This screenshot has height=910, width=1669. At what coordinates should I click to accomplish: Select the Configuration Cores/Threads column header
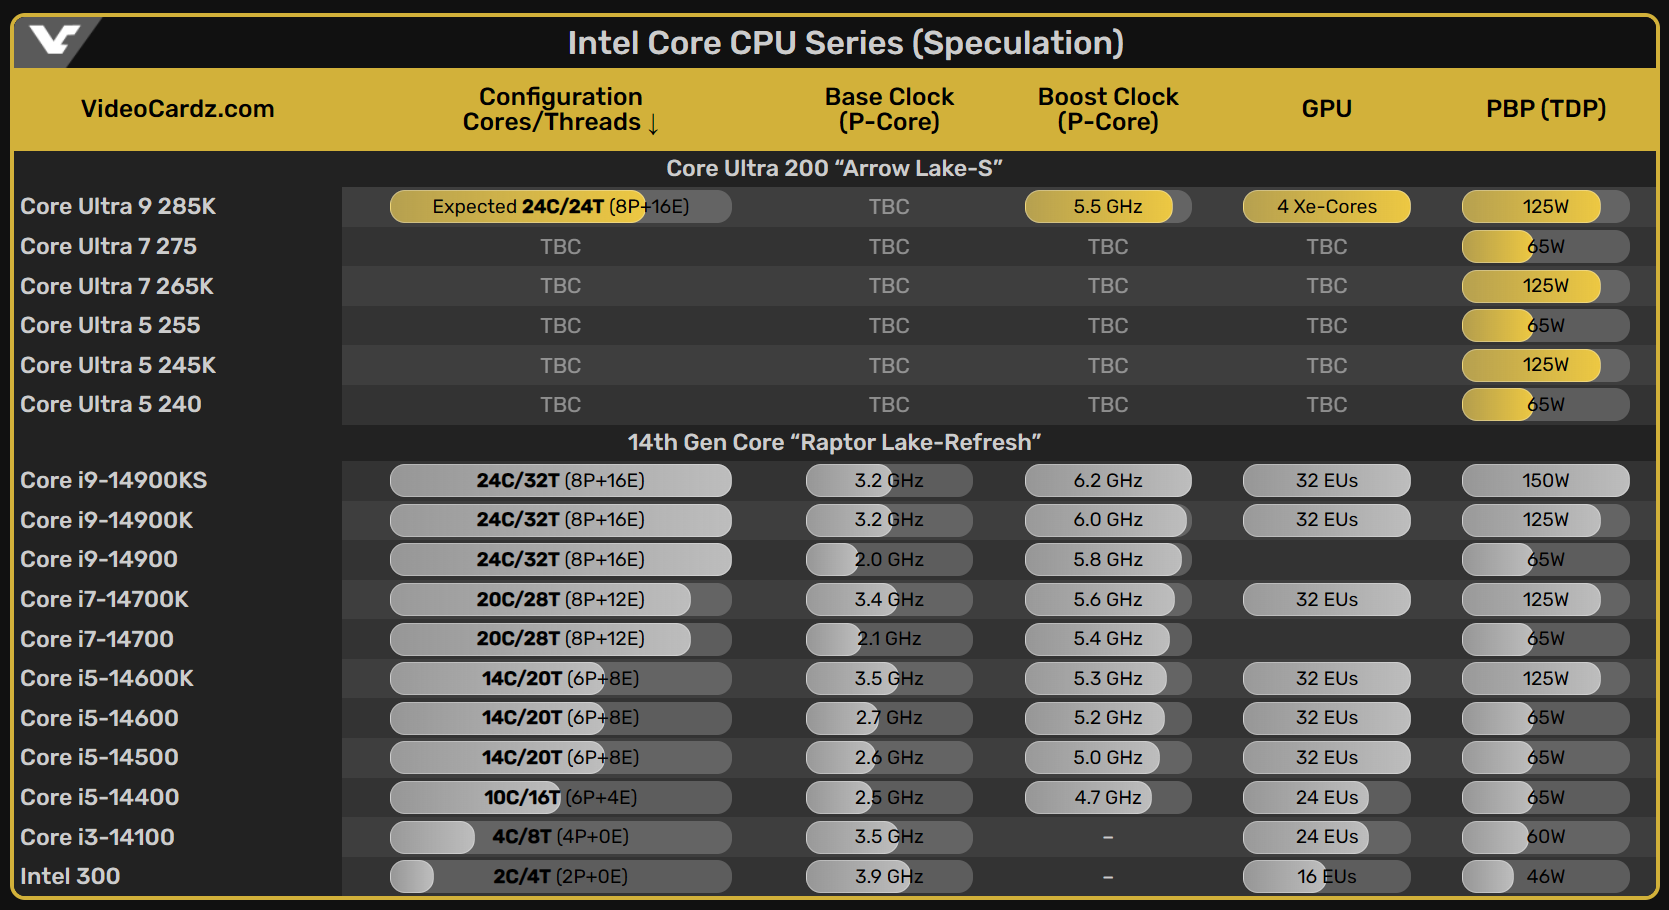point(561,109)
